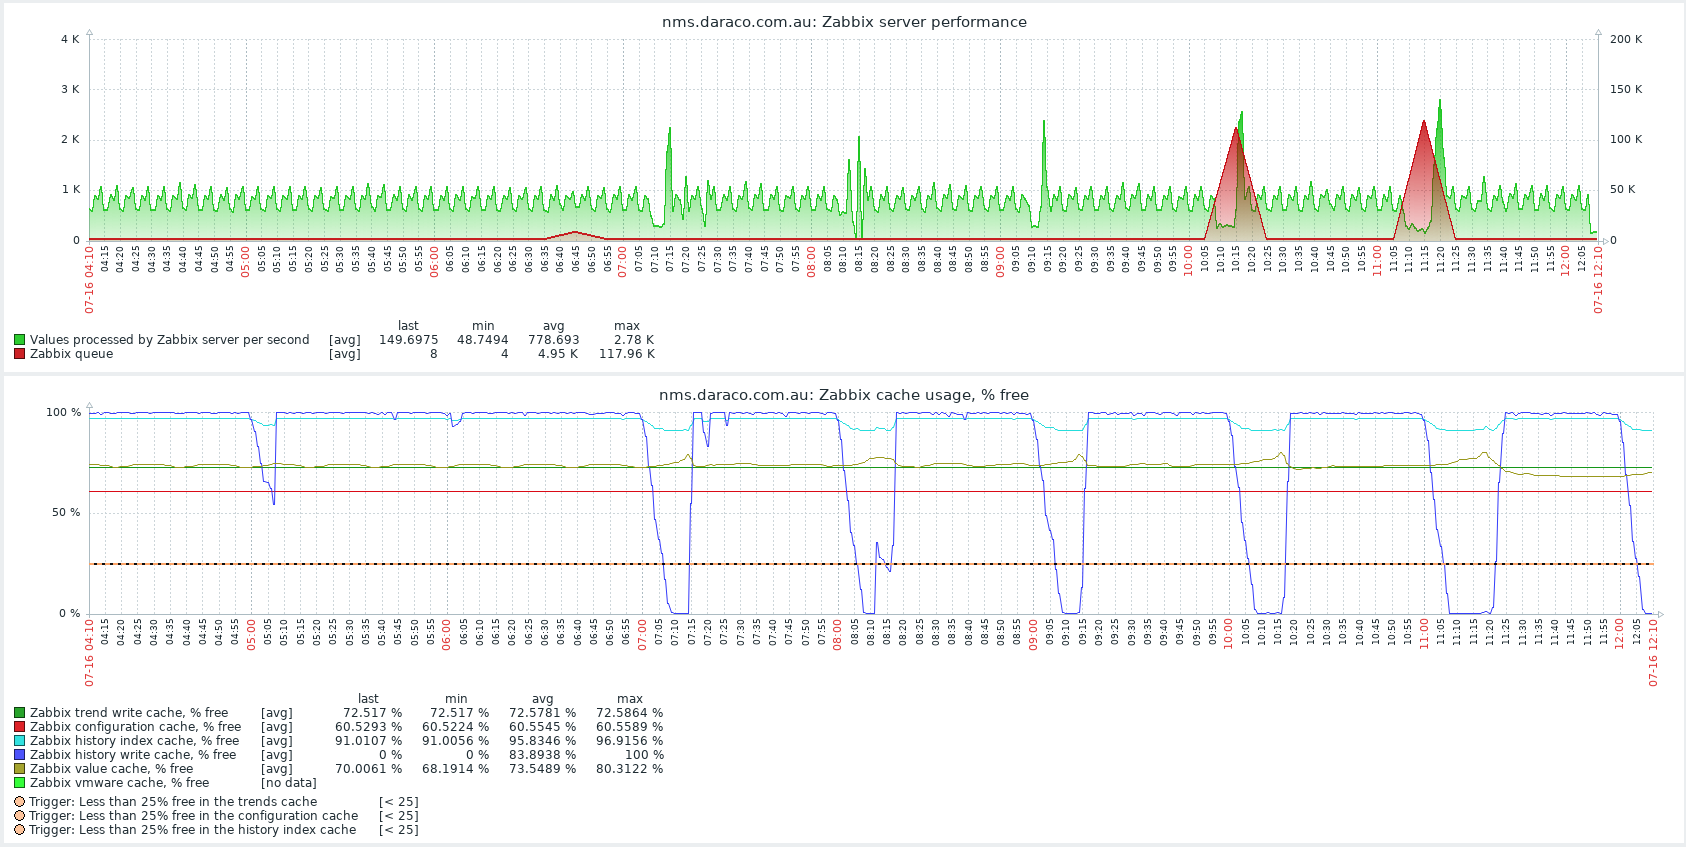Select the value cache last value '70.0061 %'
The width and height of the screenshot is (1686, 847).
point(368,769)
